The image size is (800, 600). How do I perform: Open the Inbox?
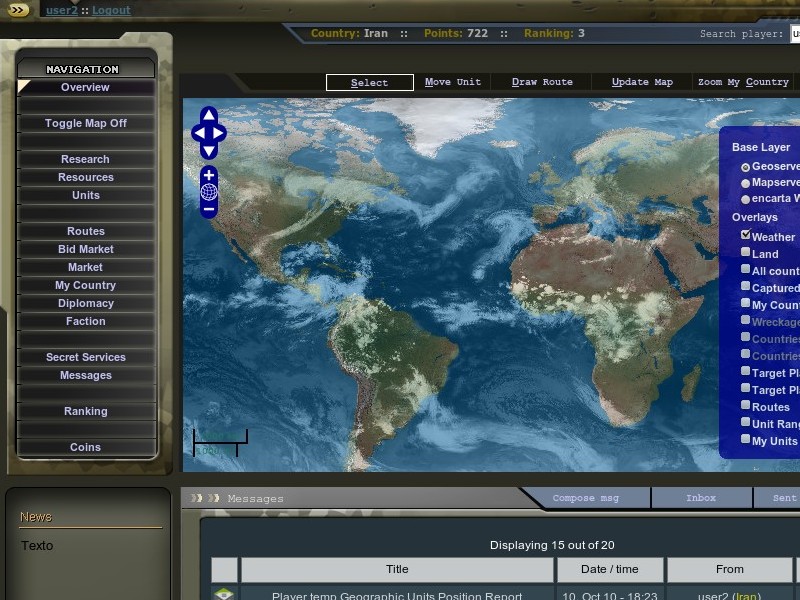pos(701,498)
